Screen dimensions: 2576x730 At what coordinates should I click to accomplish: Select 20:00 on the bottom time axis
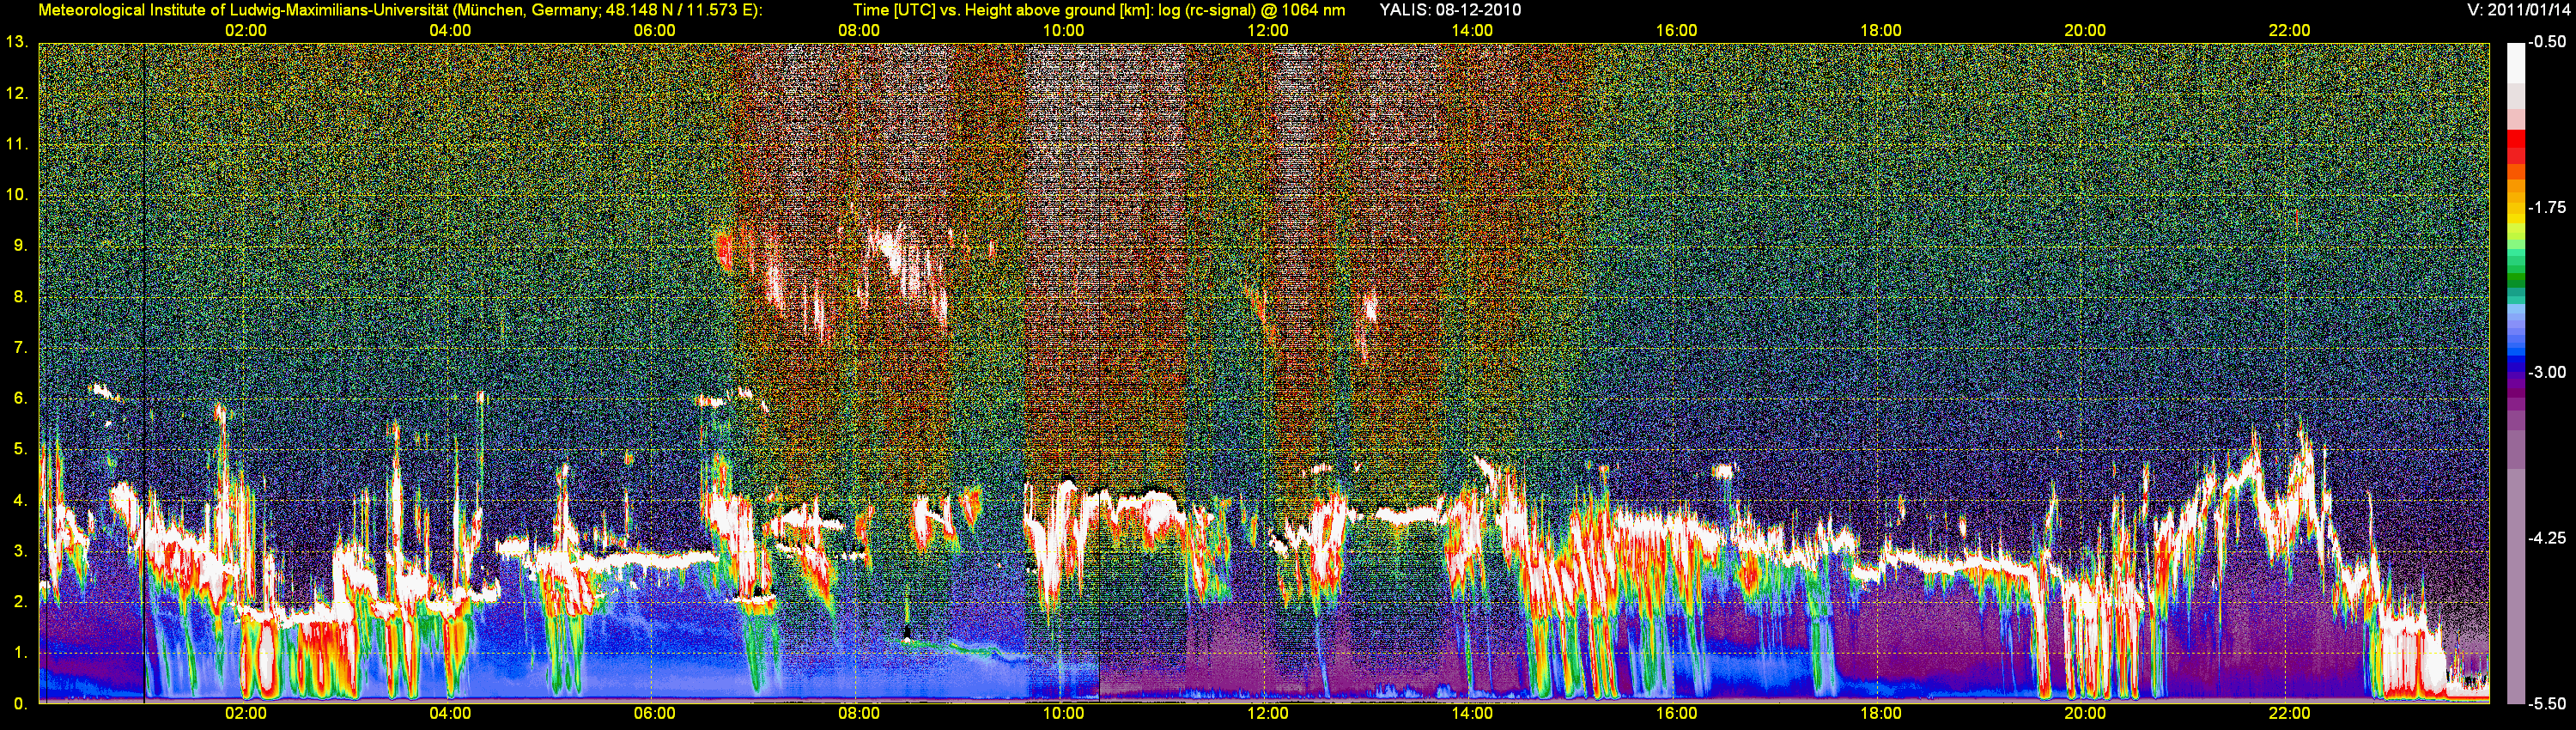2085,713
